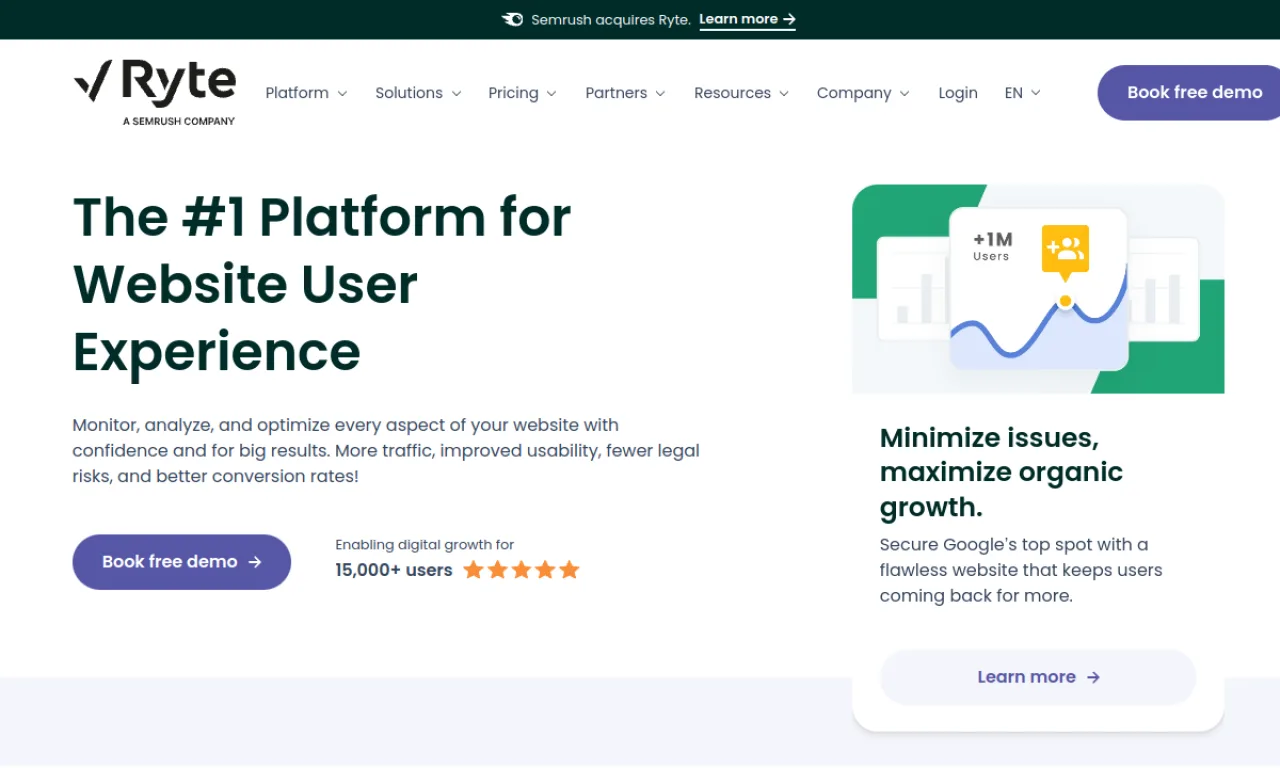Click the 'A SEMRUSH COMPANY' tagline
Image resolution: width=1280 pixels, height=768 pixels.
179,121
